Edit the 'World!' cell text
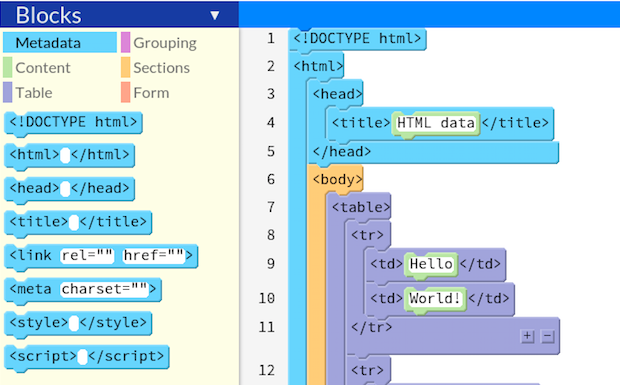The width and height of the screenshot is (620, 385). [x=435, y=298]
